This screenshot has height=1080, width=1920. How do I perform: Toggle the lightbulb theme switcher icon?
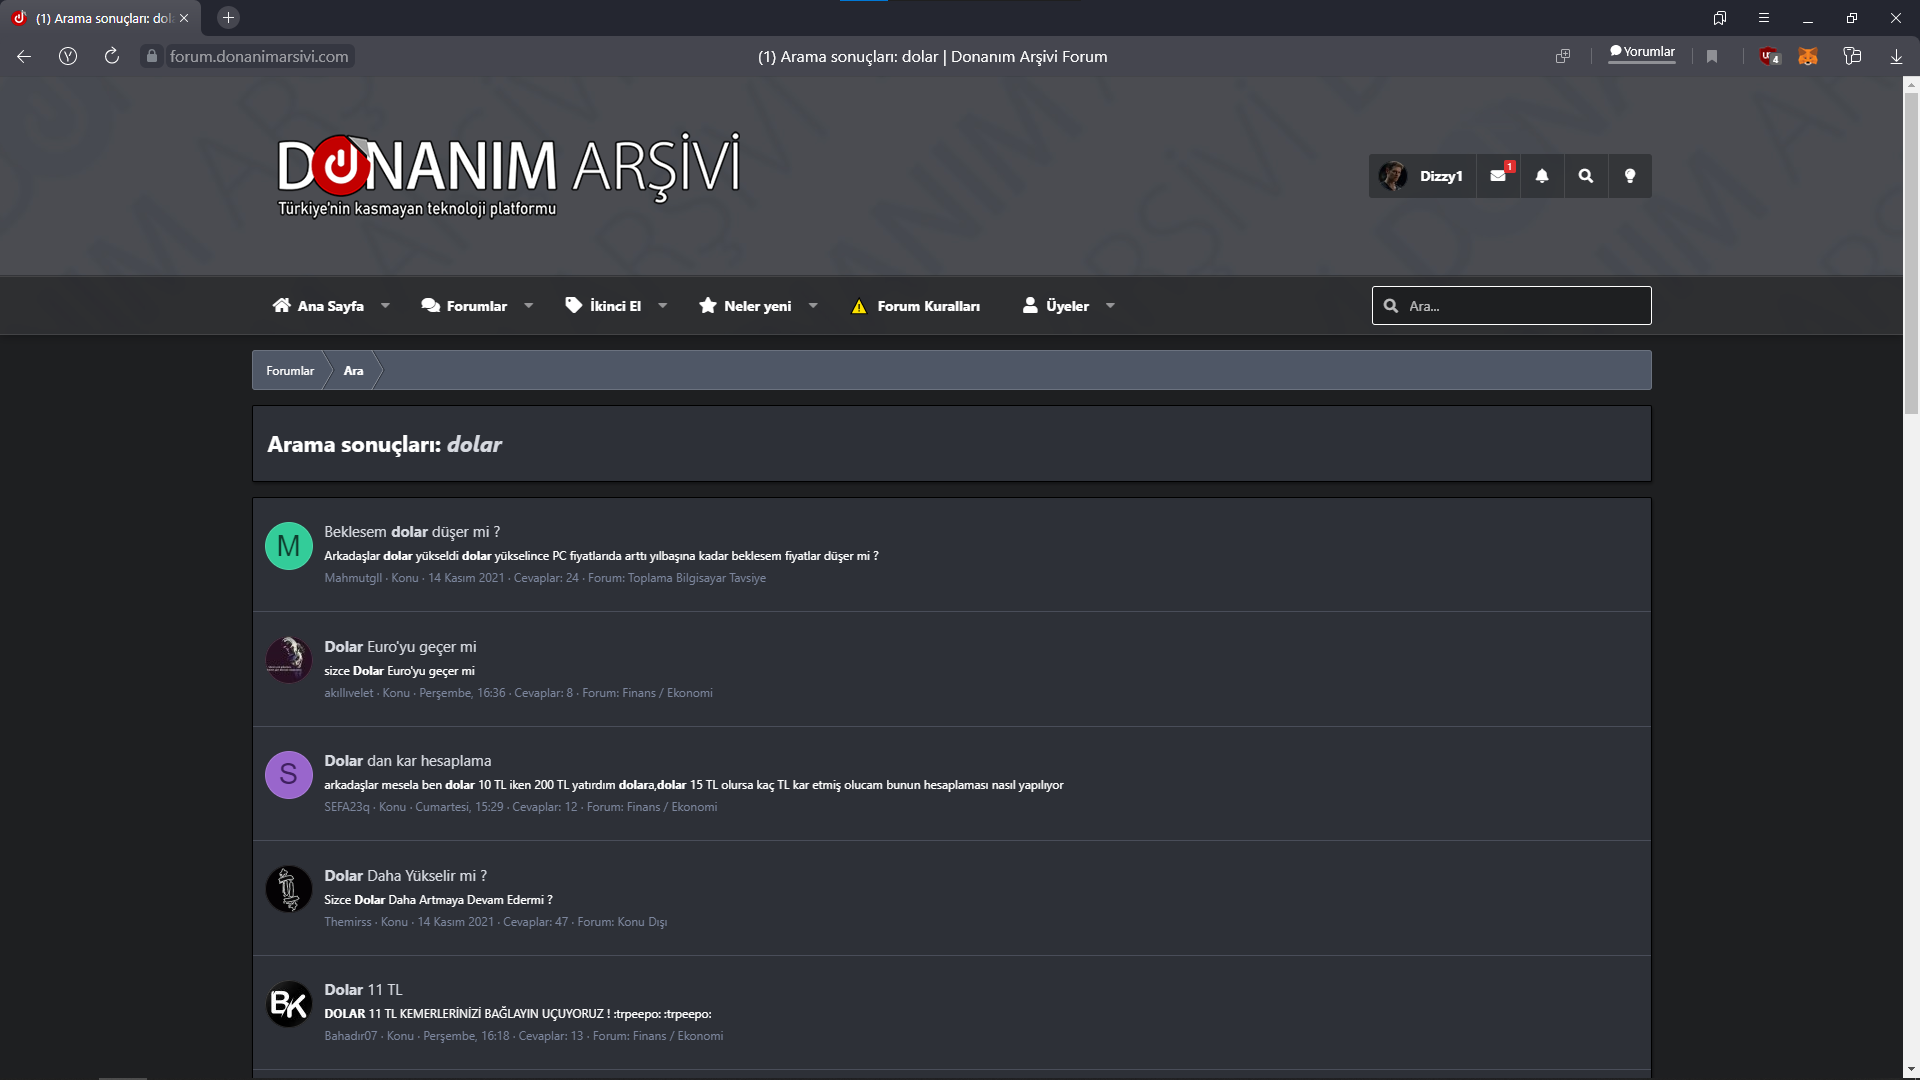tap(1630, 176)
